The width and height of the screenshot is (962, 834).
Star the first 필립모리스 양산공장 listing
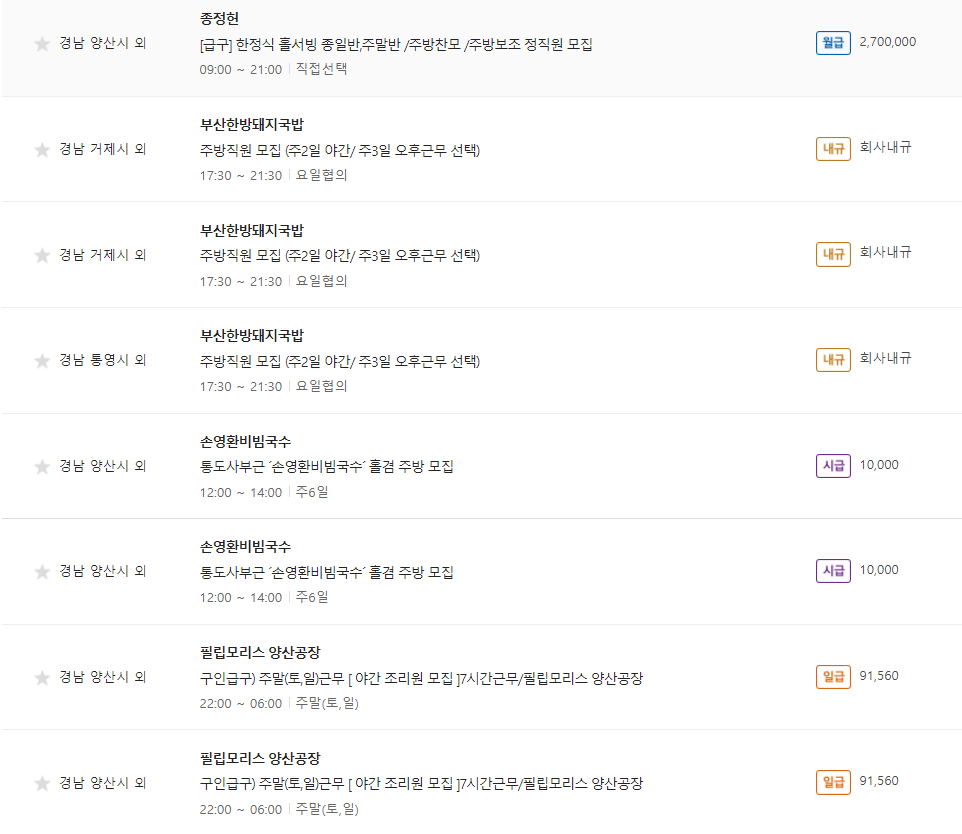42,678
